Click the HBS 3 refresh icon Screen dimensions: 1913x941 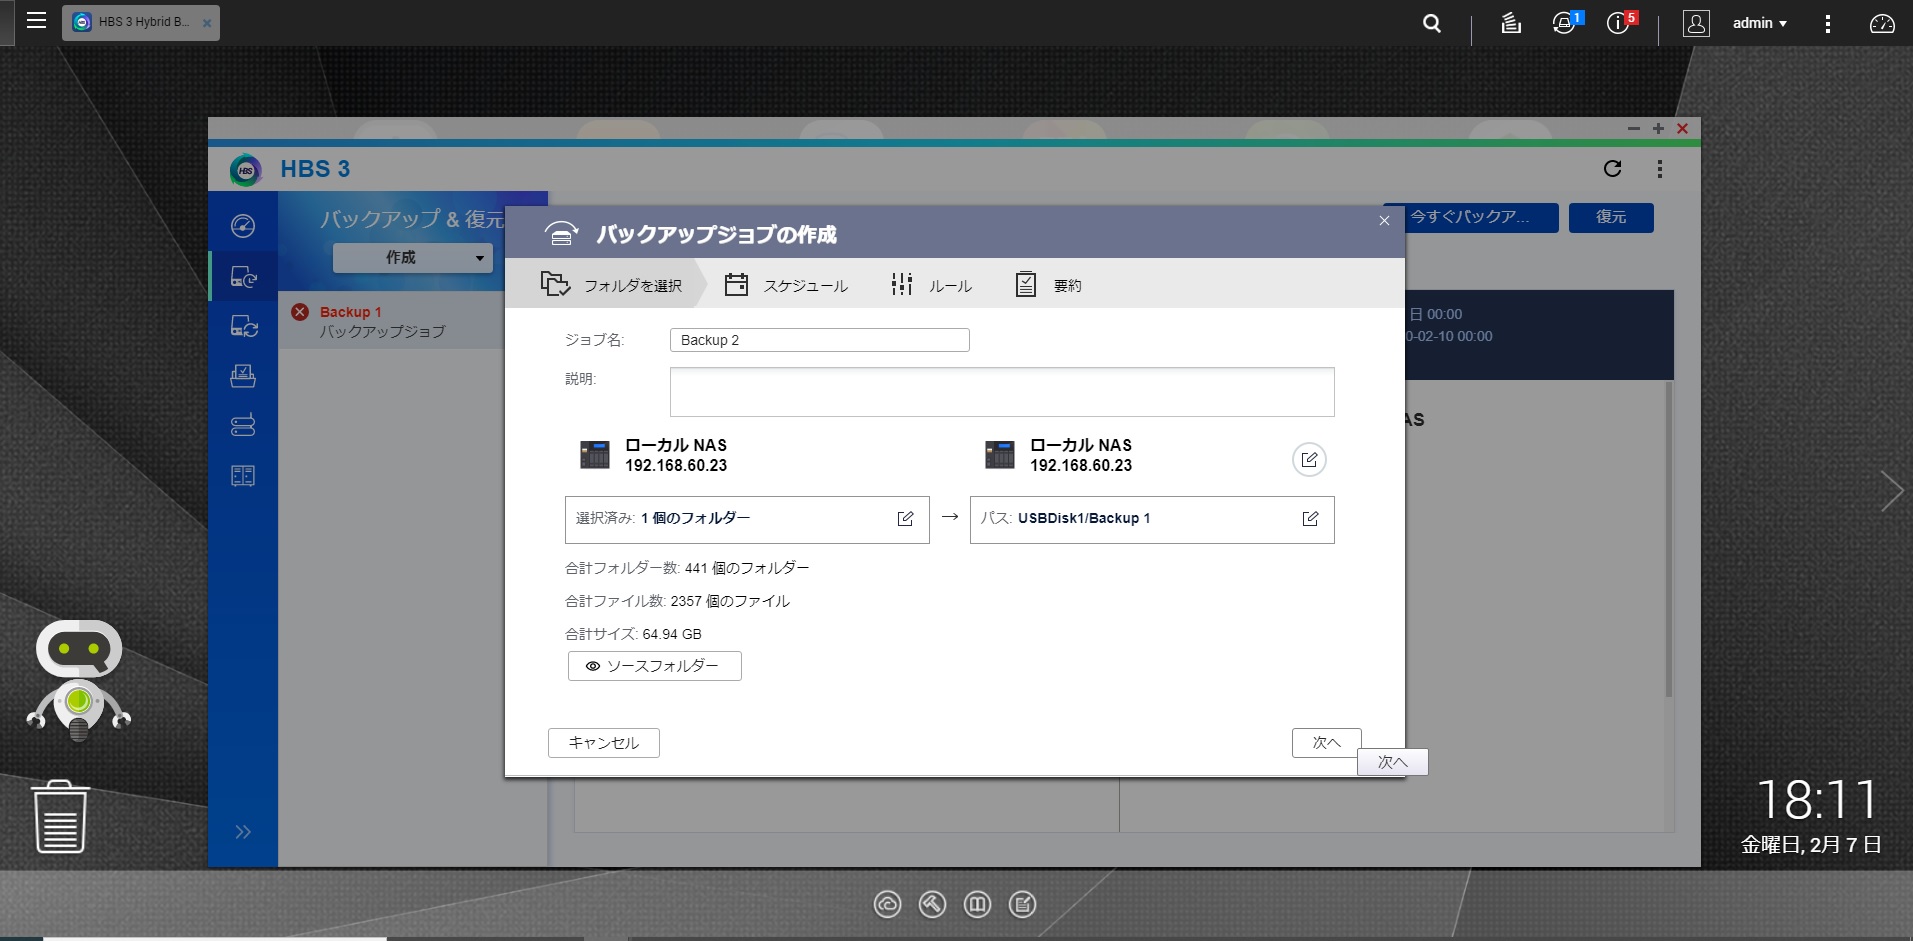tap(1612, 169)
